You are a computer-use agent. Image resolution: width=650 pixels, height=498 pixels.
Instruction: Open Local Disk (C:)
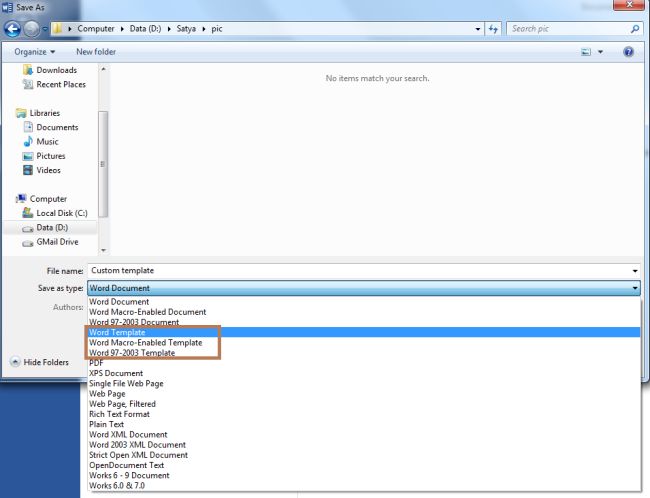(x=55, y=213)
